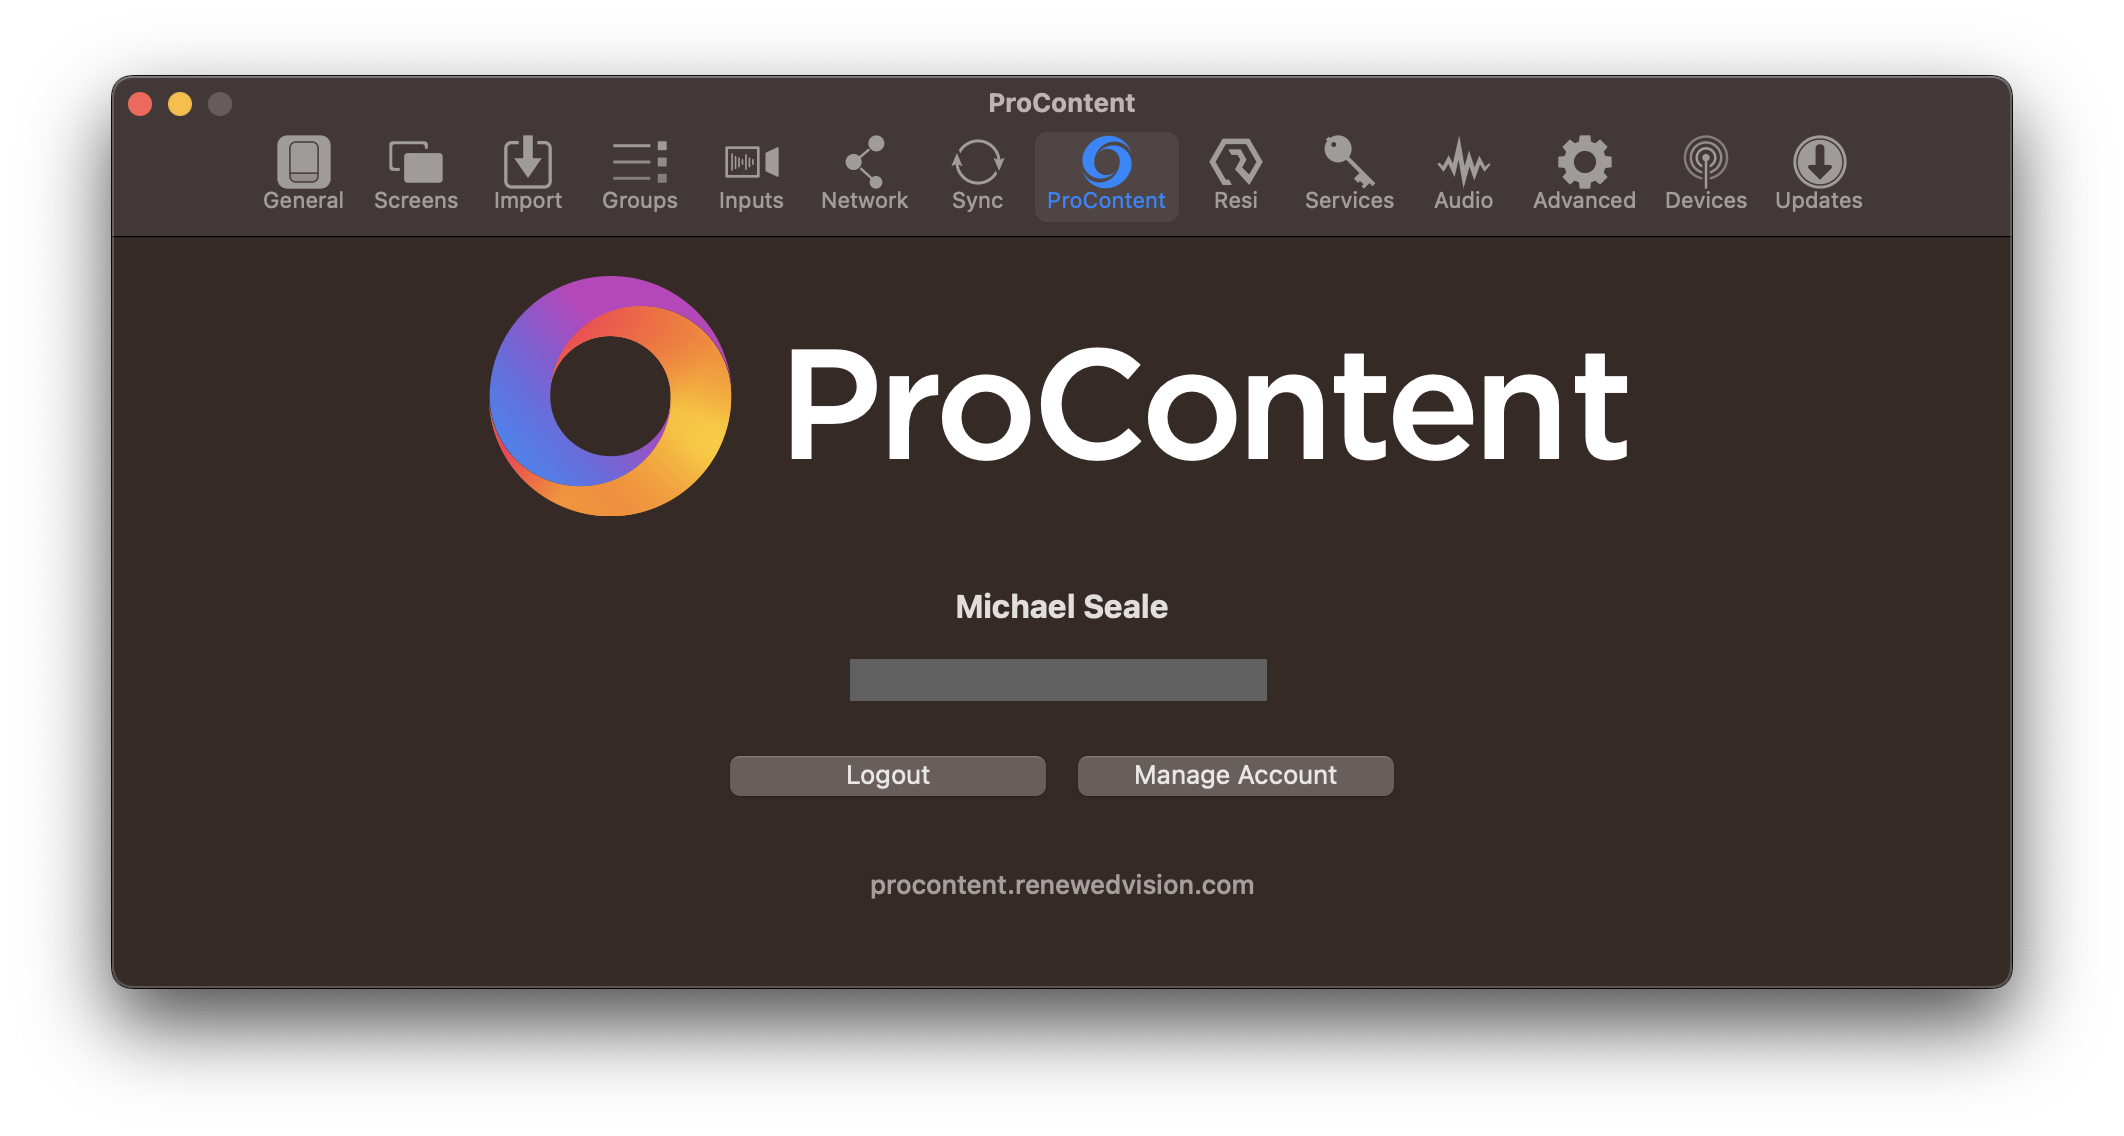Click the Manage Account button

point(1235,775)
